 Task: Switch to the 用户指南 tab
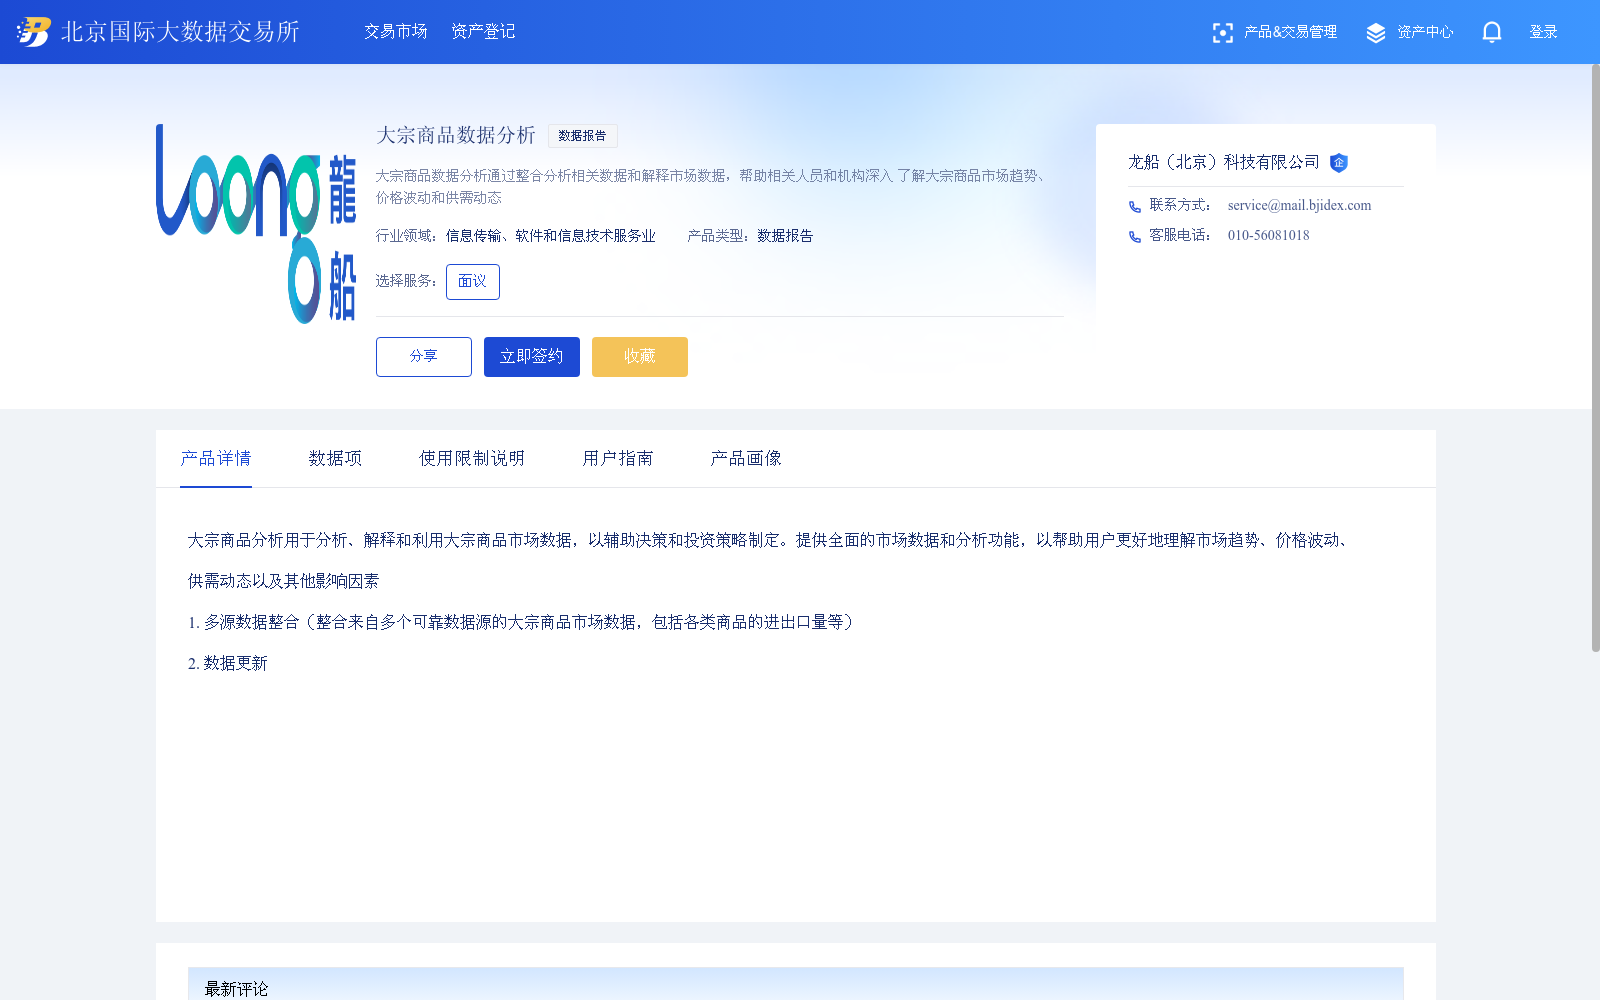[618, 459]
